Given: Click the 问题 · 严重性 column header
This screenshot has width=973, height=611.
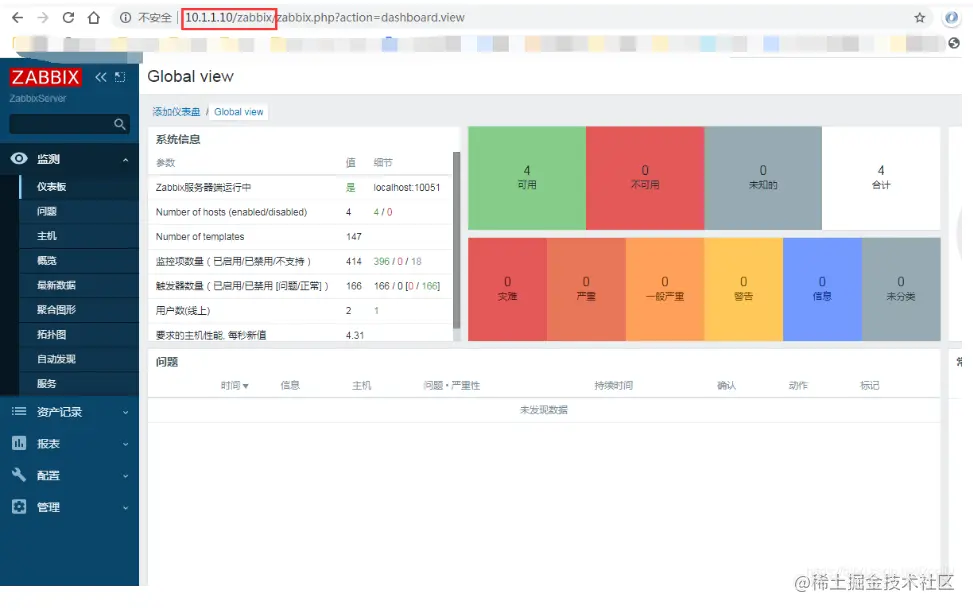Looking at the screenshot, I should [x=452, y=385].
